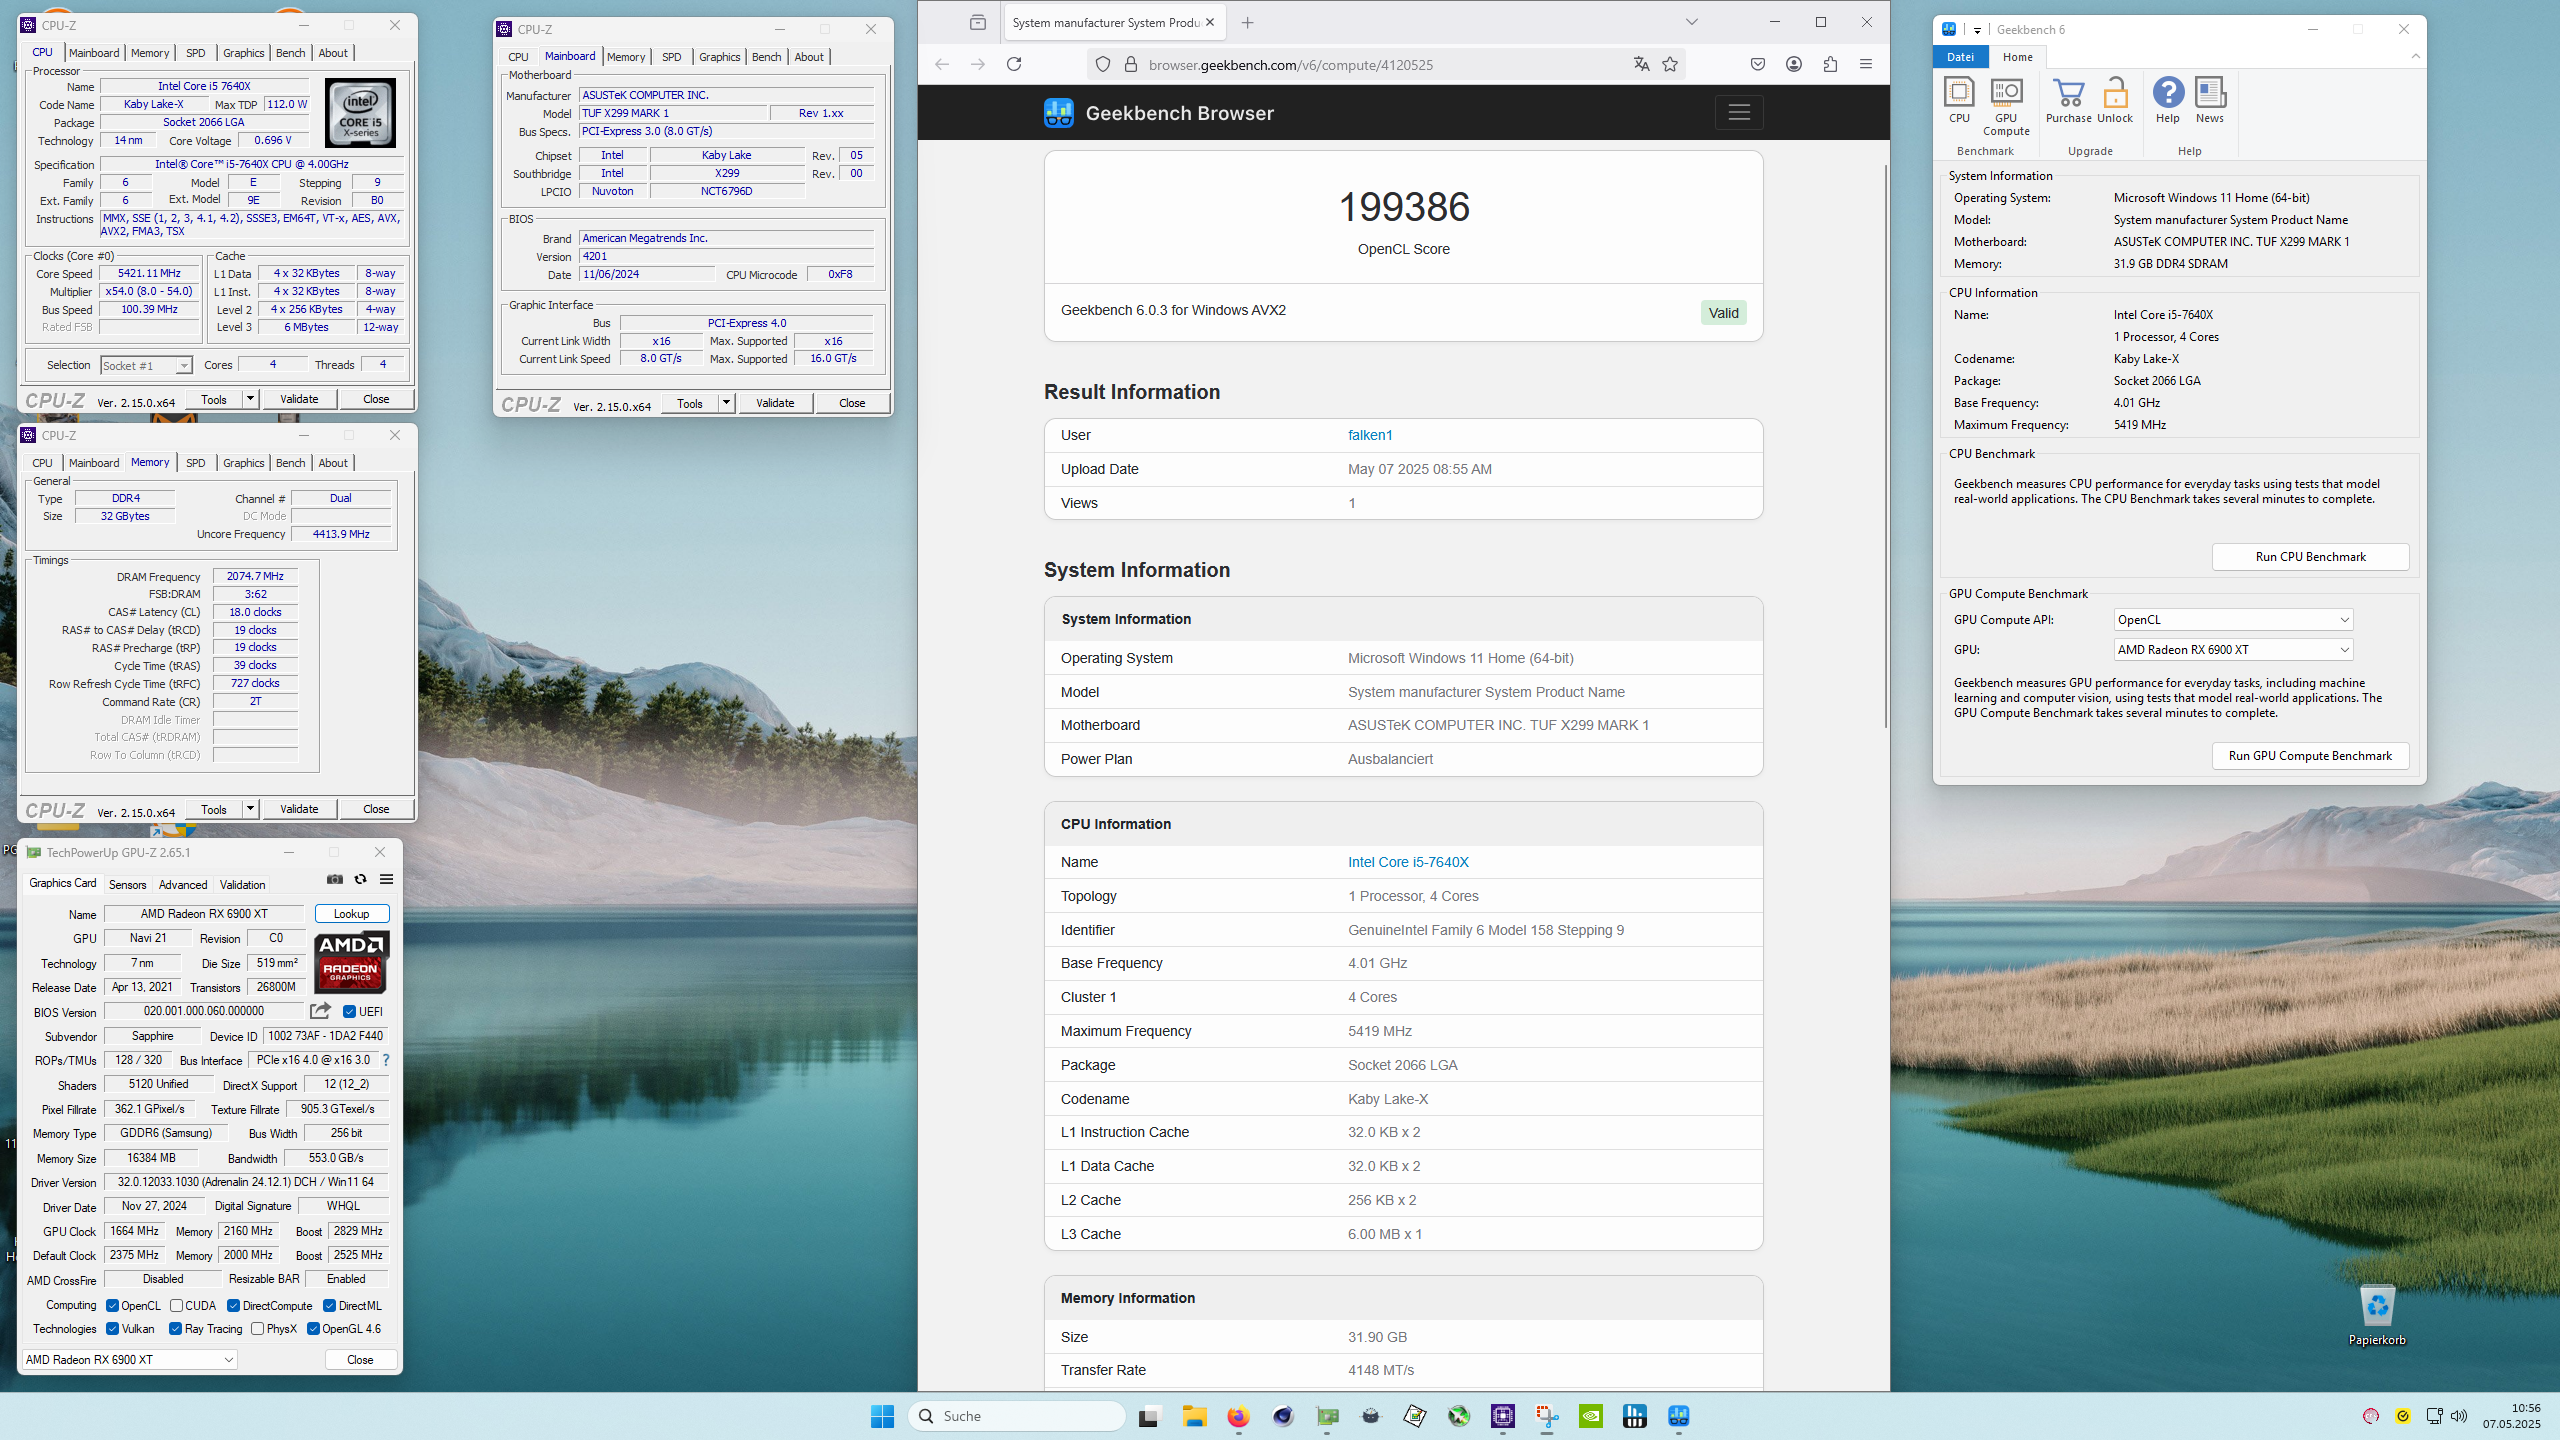Open the News icon in Geekbench 6 ribbon
The height and width of the screenshot is (1440, 2560).
(2210, 99)
